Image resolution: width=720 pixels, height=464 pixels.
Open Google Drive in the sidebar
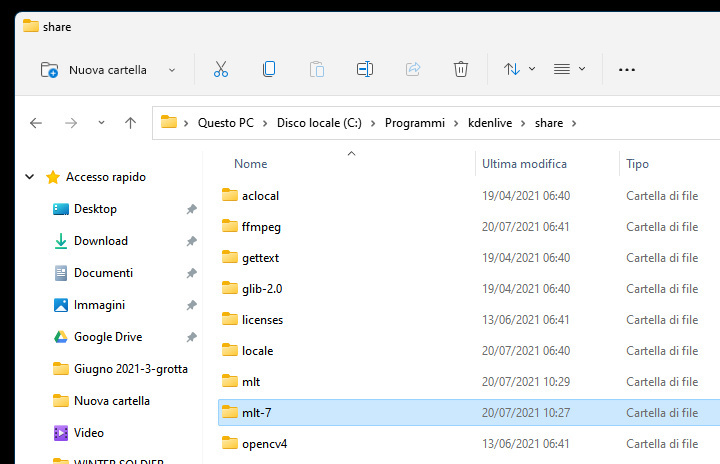point(108,337)
